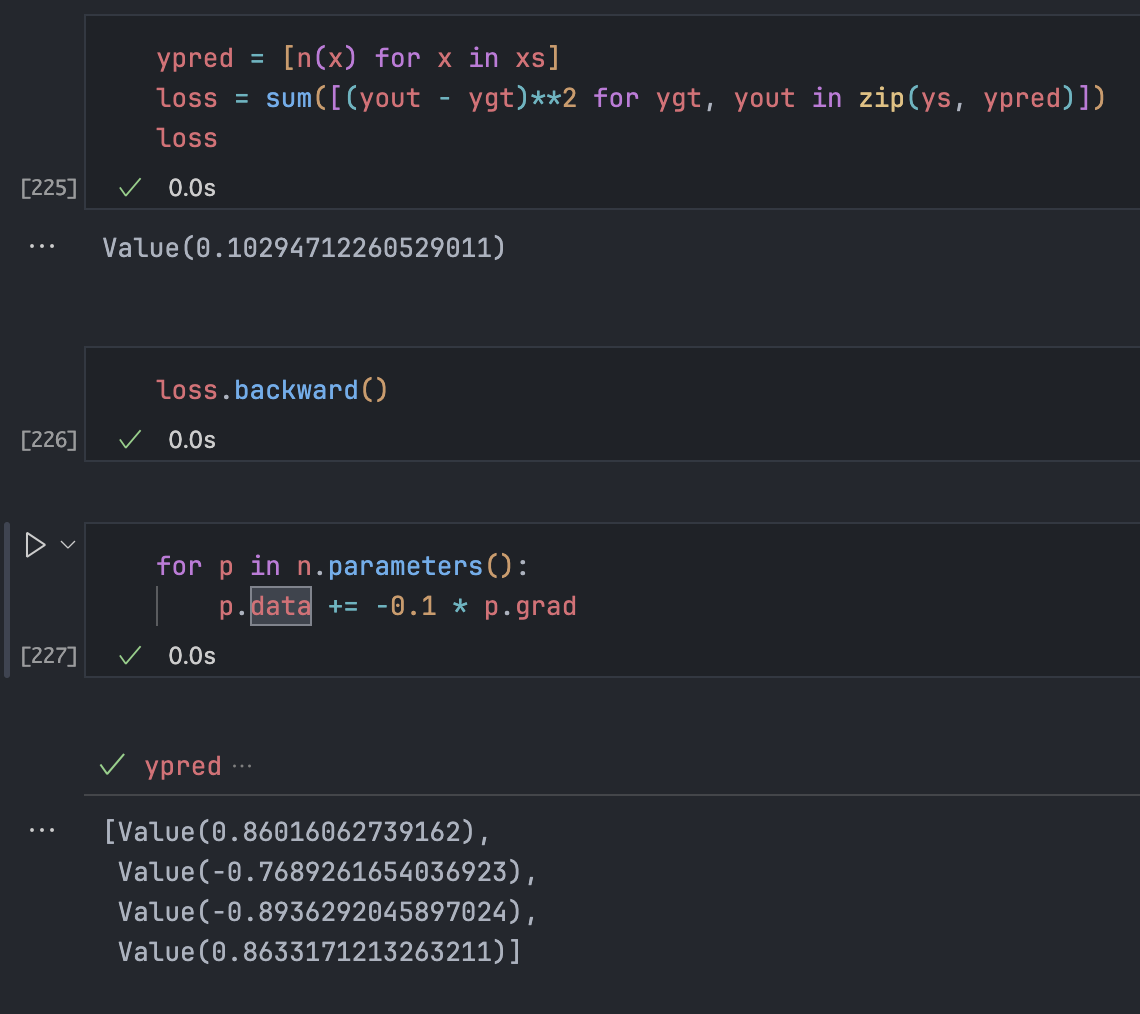Screen dimensions: 1140x1014
Task: Click success checkmark of cell 225
Action: (x=129, y=187)
